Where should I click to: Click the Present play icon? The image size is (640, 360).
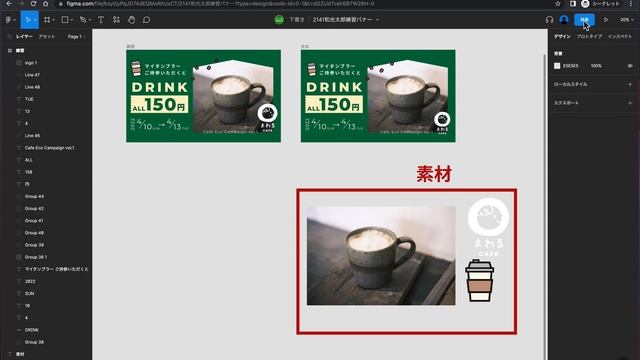[x=606, y=20]
